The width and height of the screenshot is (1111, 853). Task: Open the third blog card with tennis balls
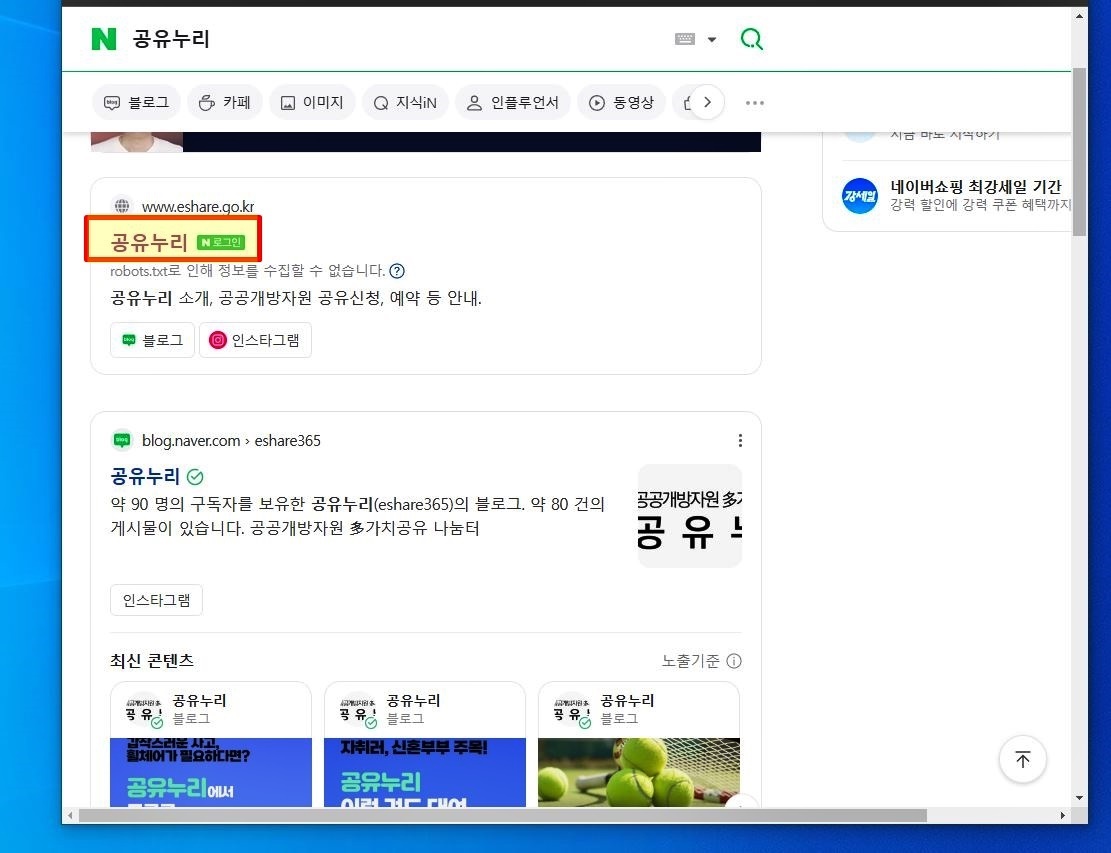pyautogui.click(x=638, y=745)
